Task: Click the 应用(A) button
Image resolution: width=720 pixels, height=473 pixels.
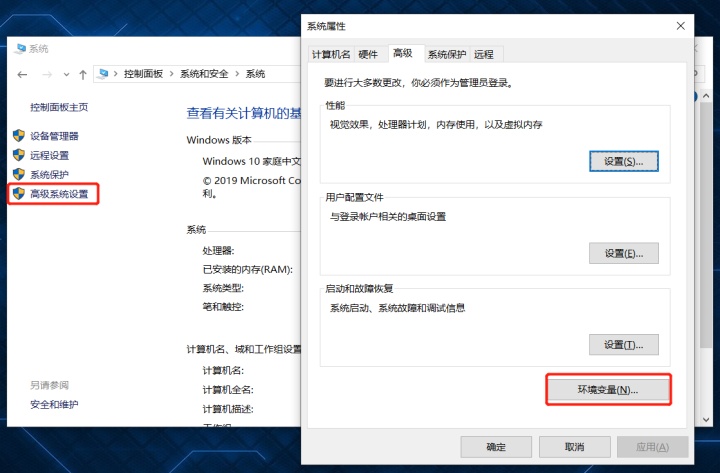Action: coord(652,447)
